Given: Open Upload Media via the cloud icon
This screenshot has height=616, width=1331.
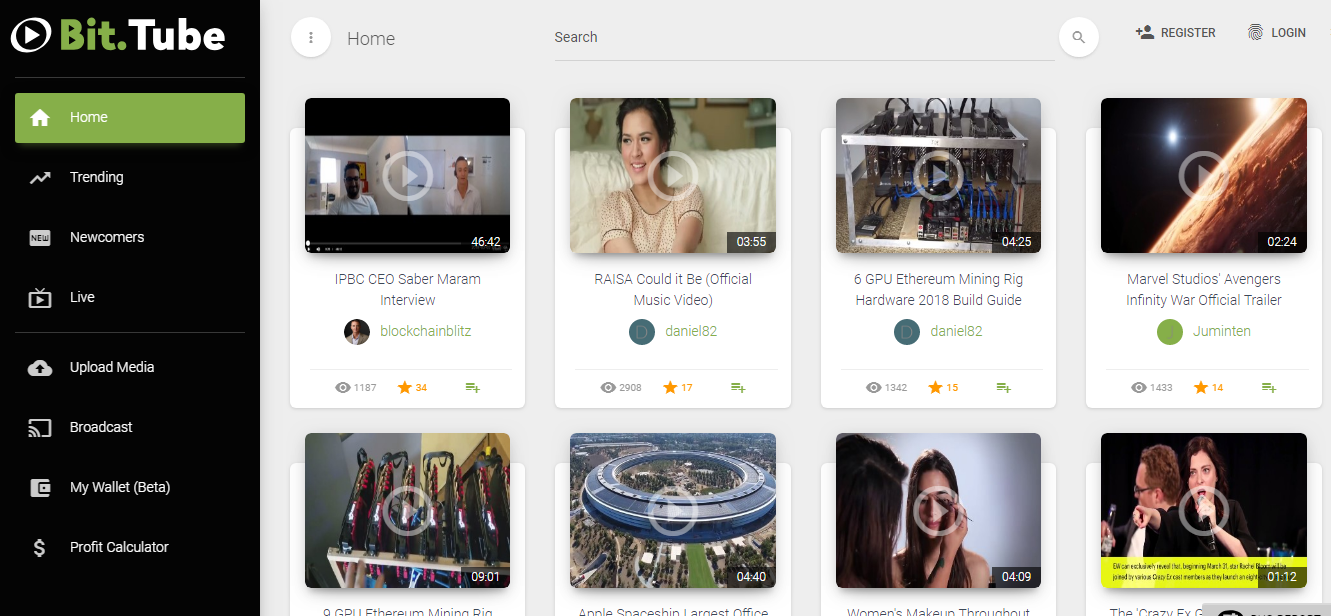Looking at the screenshot, I should pyautogui.click(x=40, y=367).
